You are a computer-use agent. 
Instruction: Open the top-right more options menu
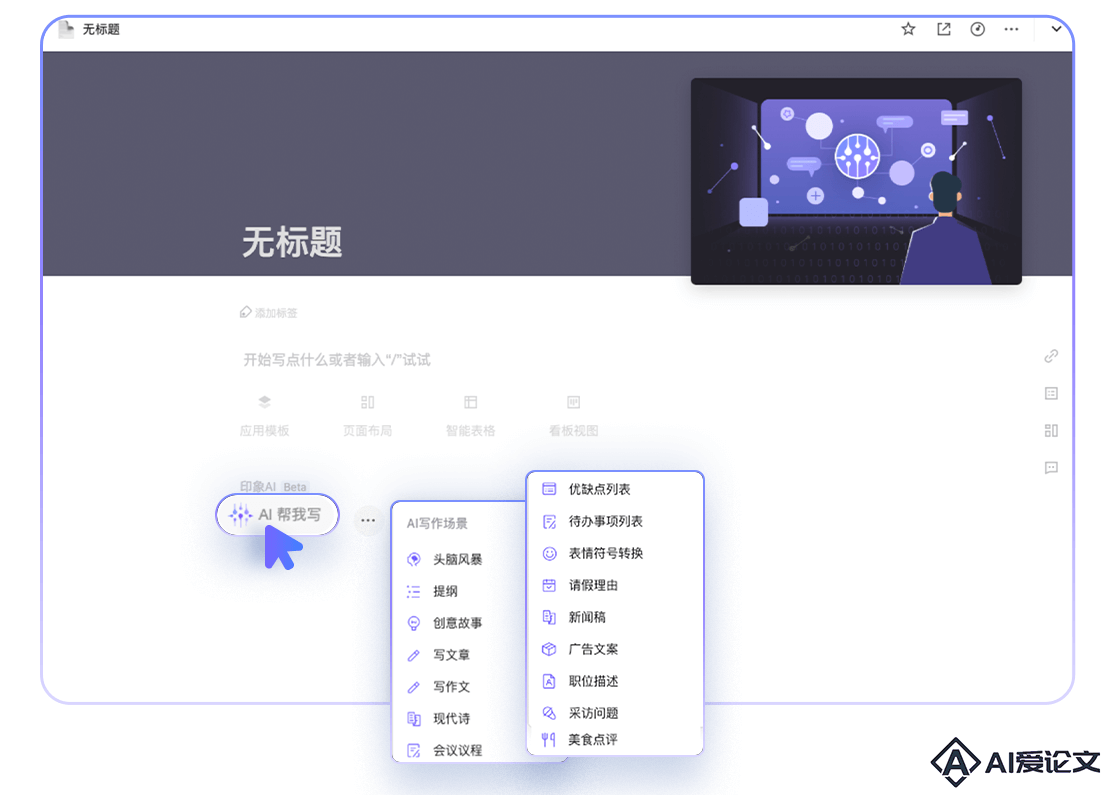[1011, 29]
